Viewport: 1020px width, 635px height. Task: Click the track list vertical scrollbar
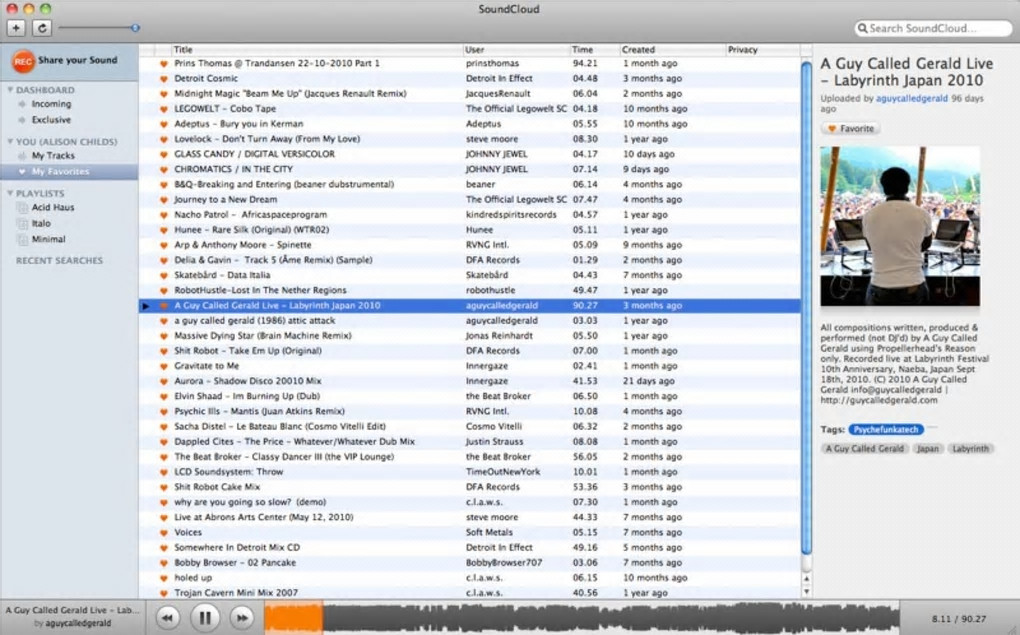[807, 309]
